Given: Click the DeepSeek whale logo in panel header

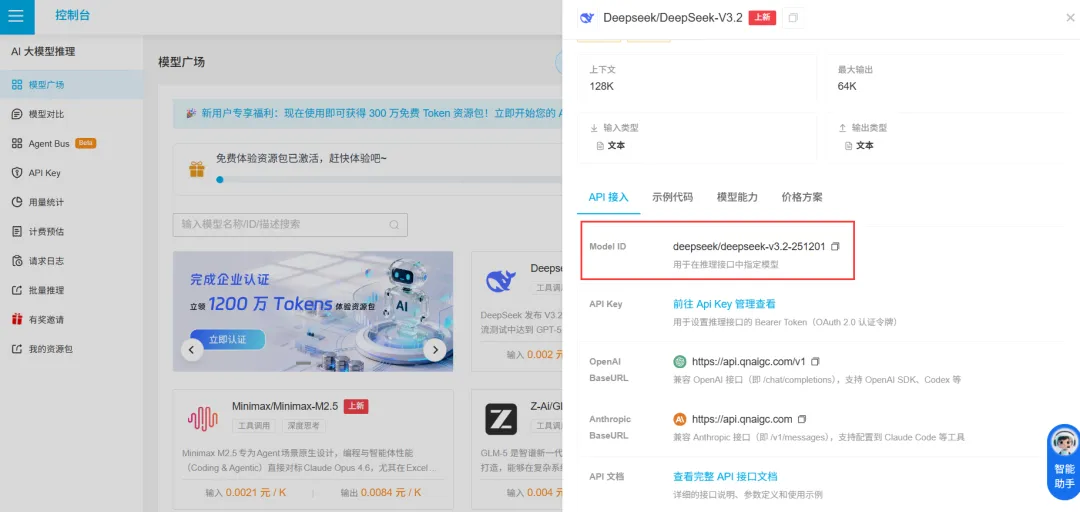Looking at the screenshot, I should [x=587, y=18].
